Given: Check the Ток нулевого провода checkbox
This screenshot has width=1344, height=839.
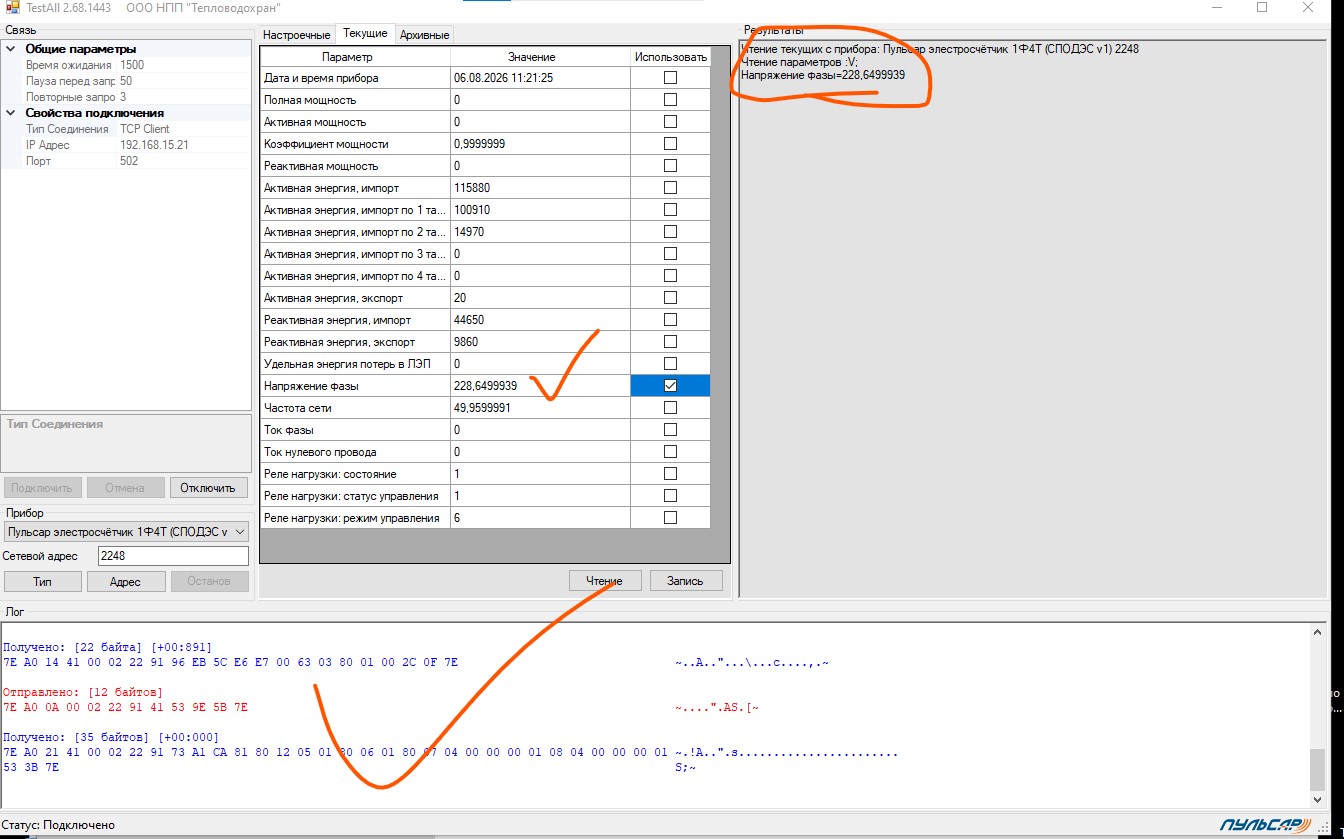Looking at the screenshot, I should click(x=670, y=452).
